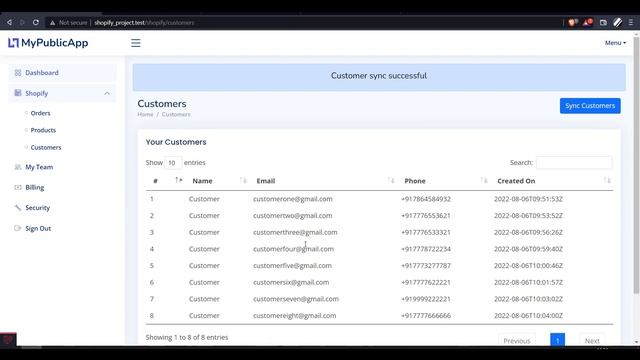Open Billing in the sidebar
Image resolution: width=640 pixels, height=360 pixels.
point(35,187)
